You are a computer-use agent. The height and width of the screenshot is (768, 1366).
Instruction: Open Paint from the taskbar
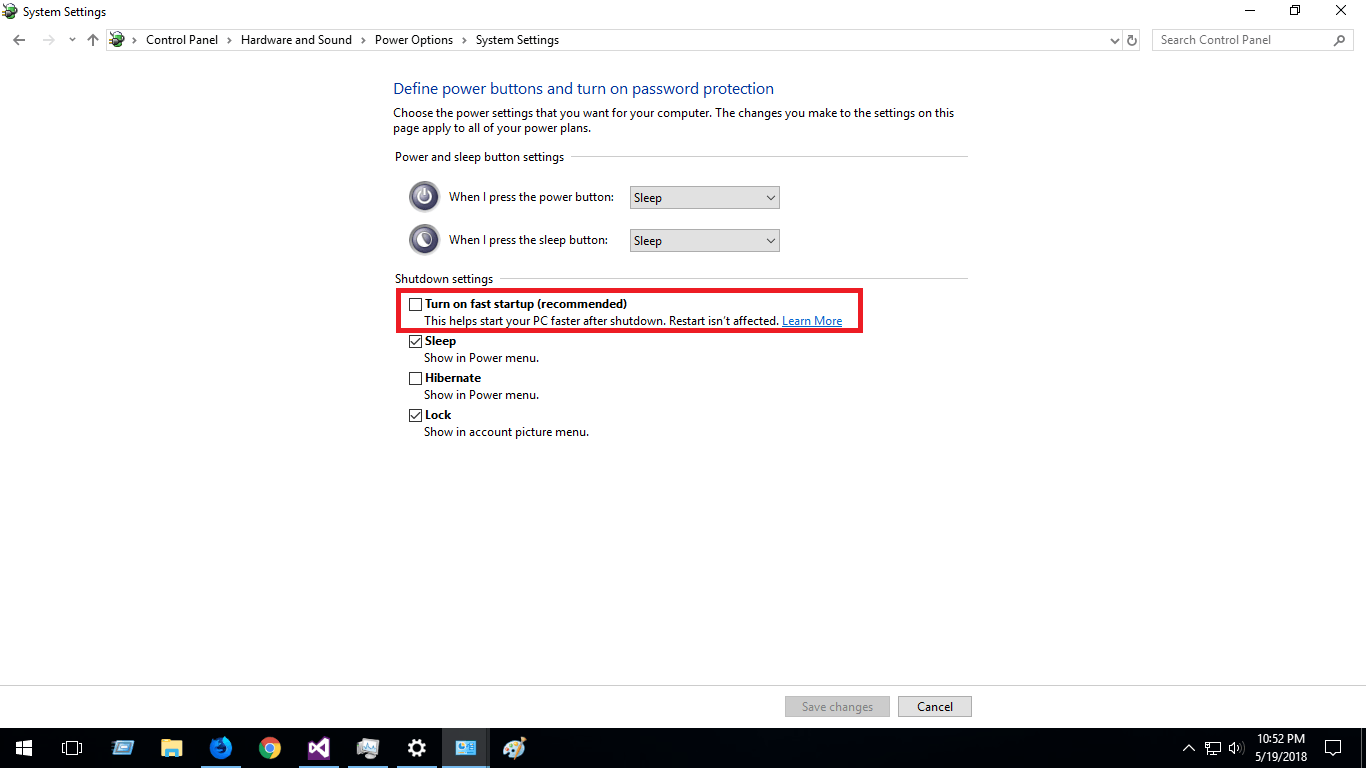tap(514, 748)
